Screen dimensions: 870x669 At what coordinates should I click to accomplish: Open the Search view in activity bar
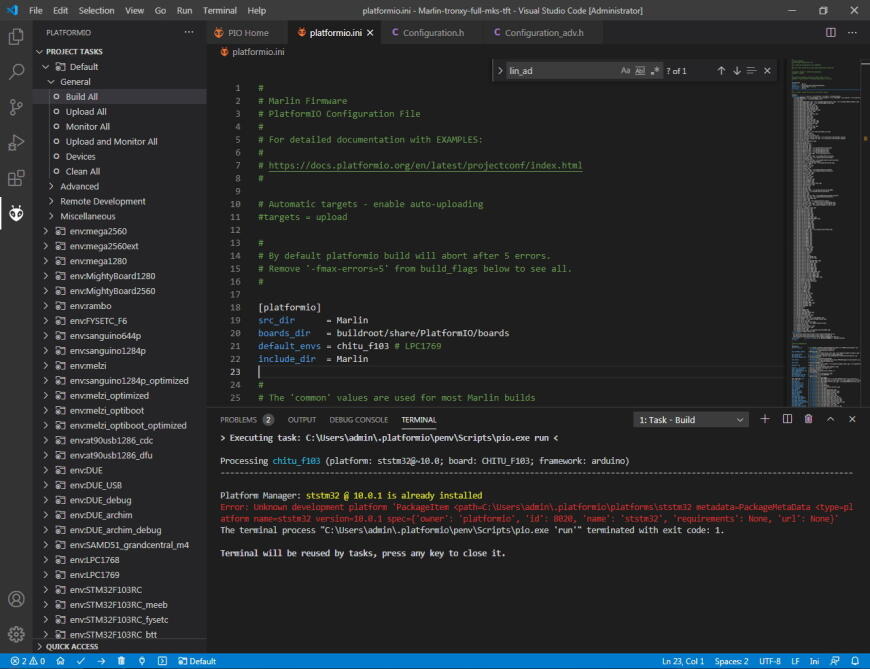(x=16, y=72)
